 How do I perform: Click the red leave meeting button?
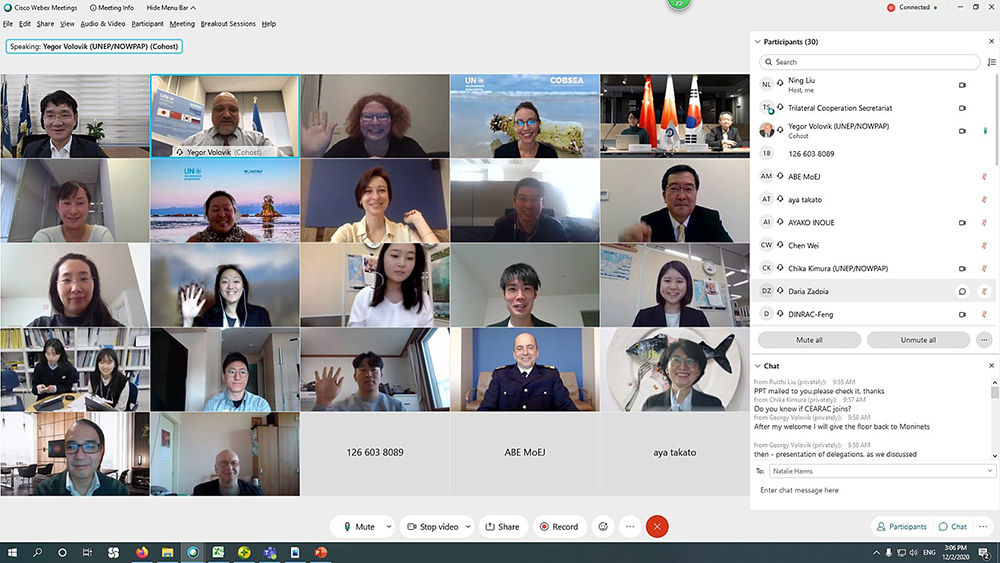pos(657,527)
